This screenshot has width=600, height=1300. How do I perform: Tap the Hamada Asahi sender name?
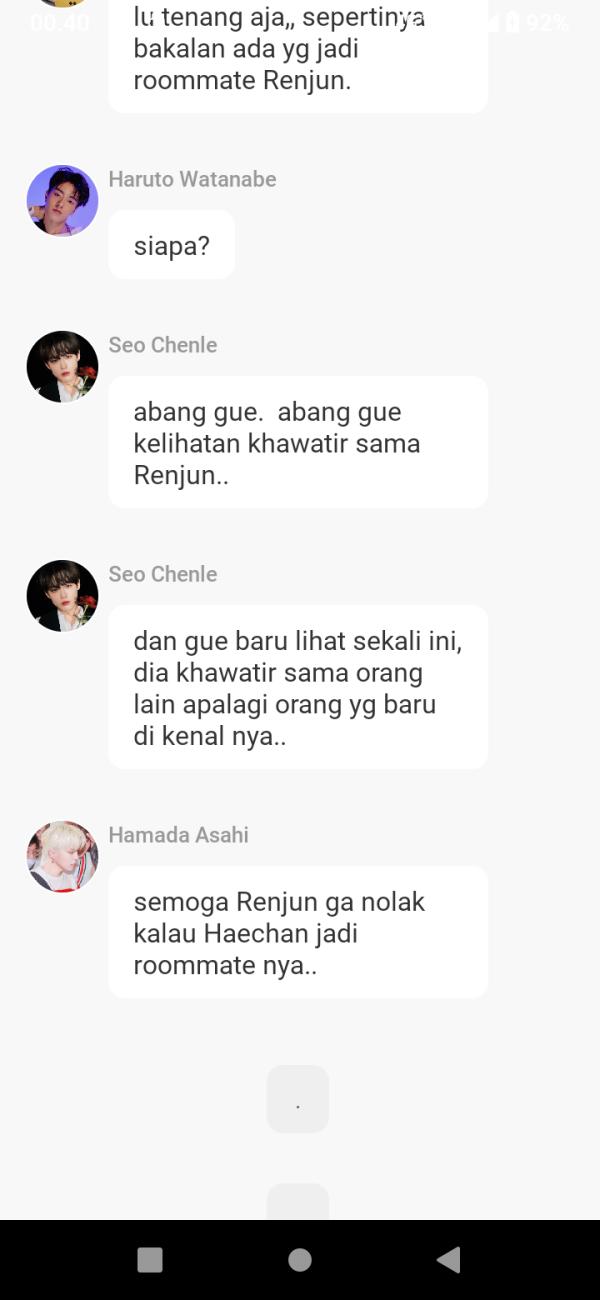(x=179, y=835)
